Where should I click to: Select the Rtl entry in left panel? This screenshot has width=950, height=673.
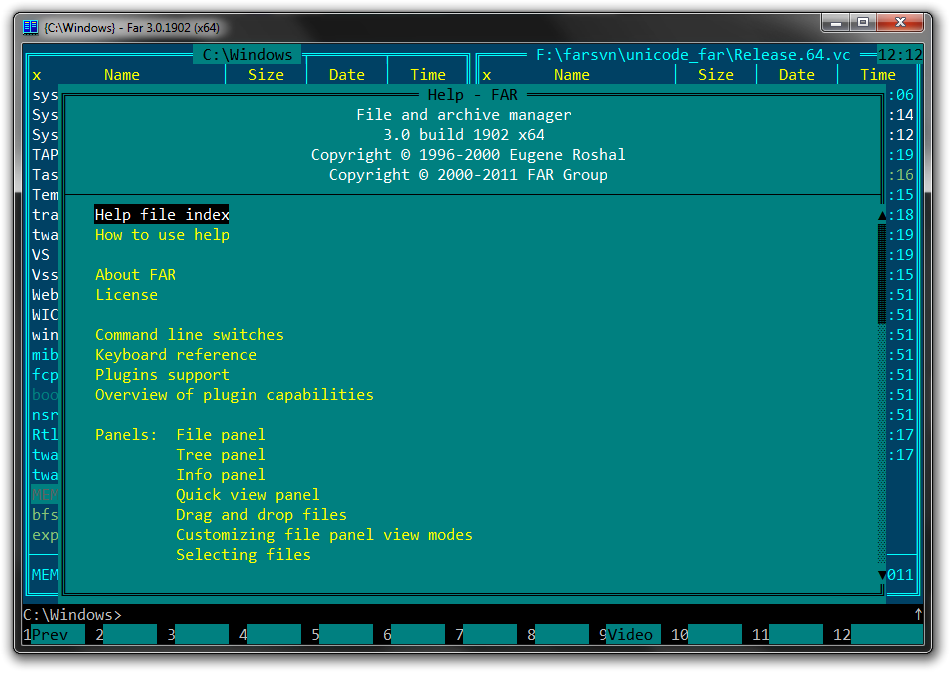[45, 434]
